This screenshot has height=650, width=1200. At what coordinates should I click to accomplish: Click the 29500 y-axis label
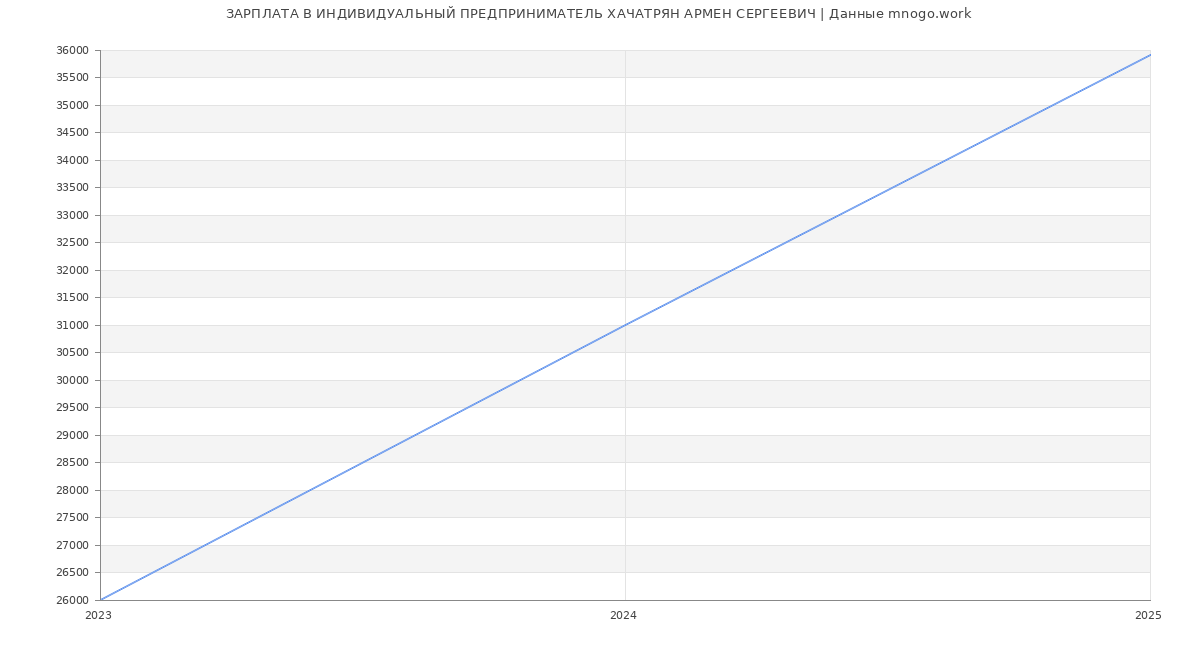pyautogui.click(x=72, y=408)
